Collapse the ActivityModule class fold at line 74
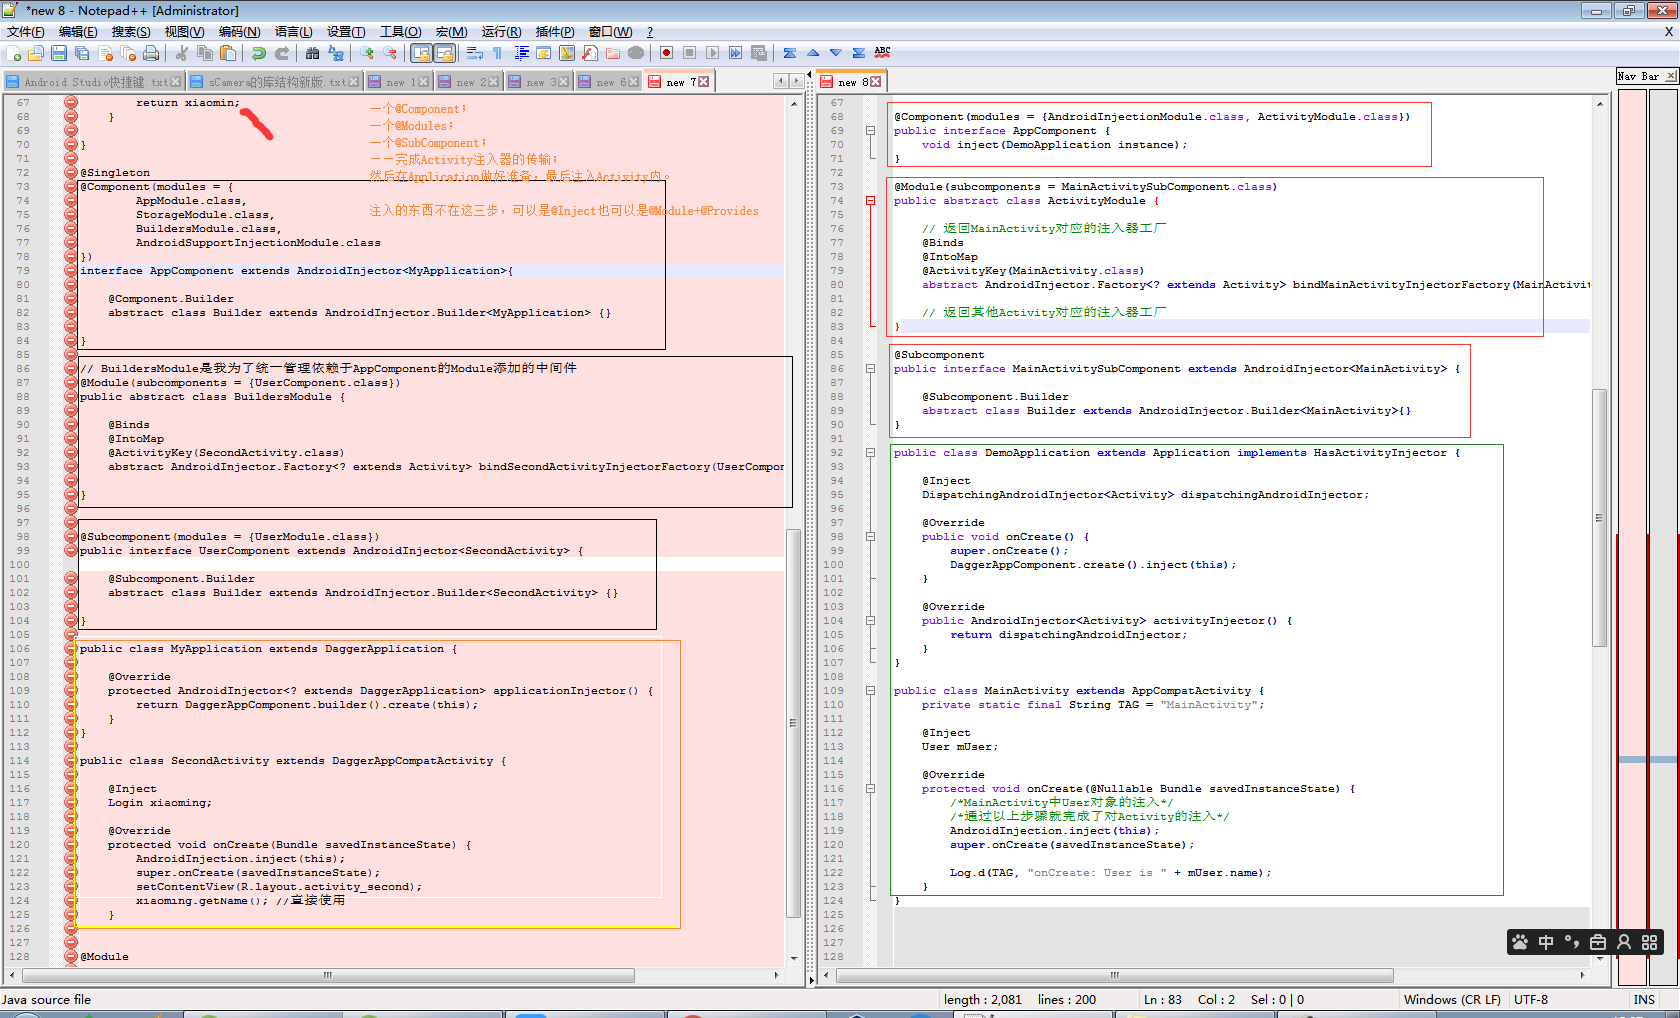 coord(870,201)
